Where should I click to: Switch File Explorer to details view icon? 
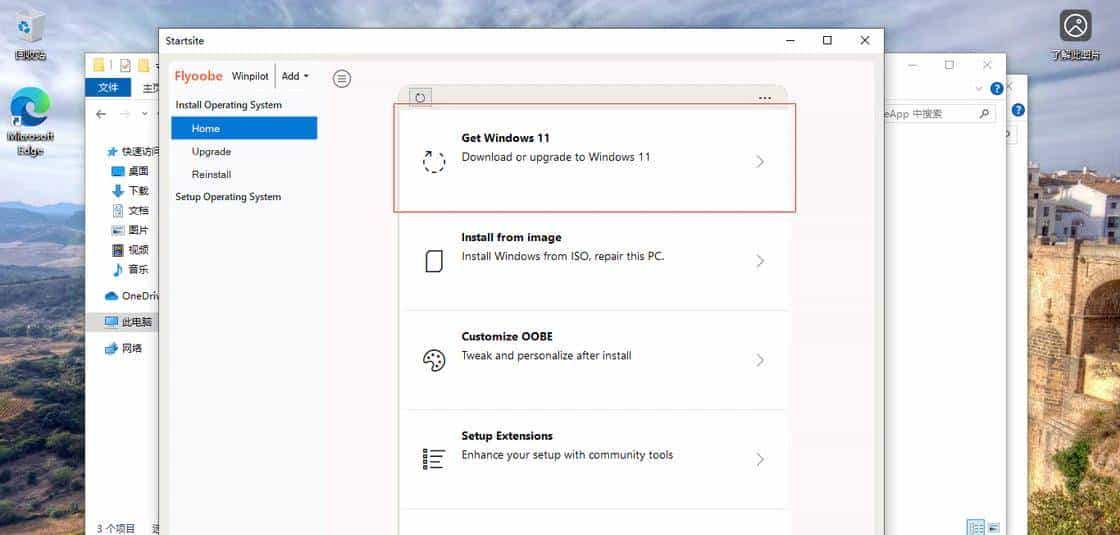pyautogui.click(x=975, y=527)
